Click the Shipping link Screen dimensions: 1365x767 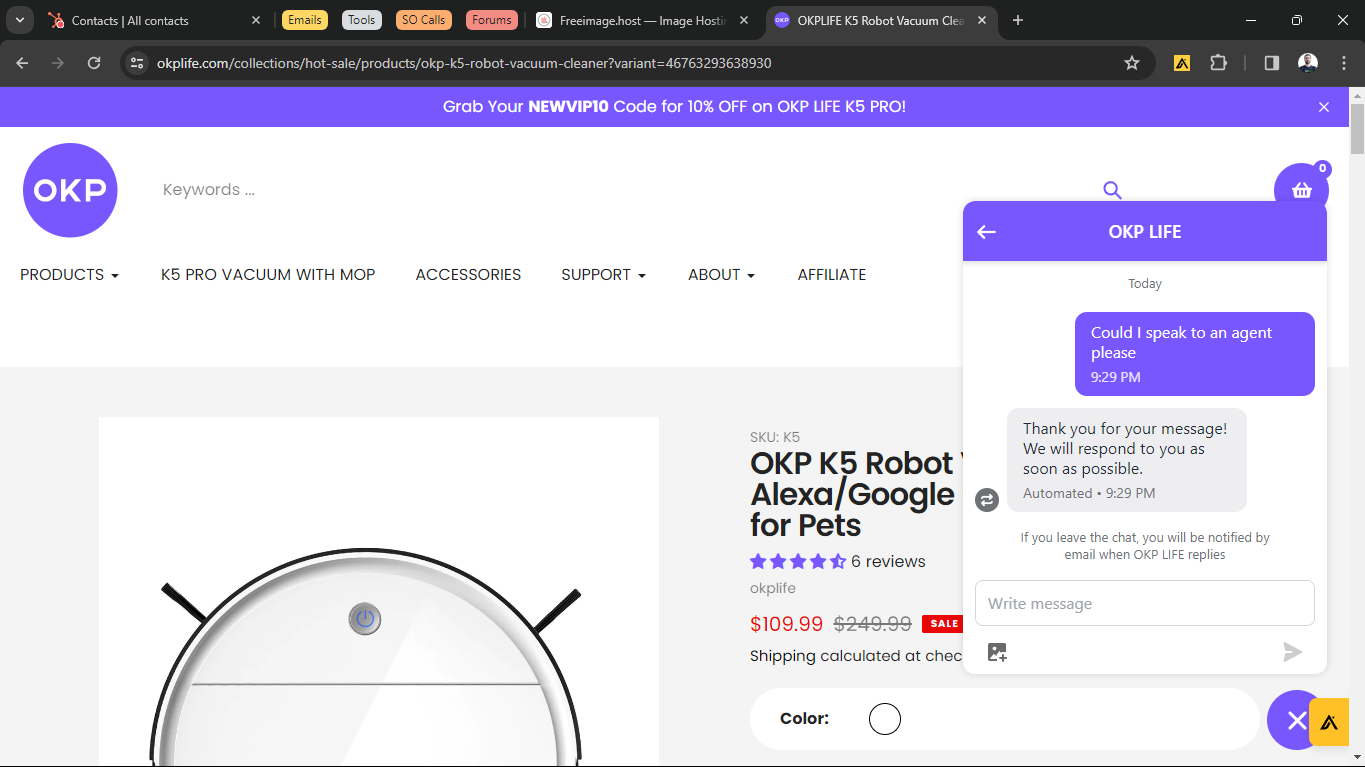pyautogui.click(x=783, y=656)
